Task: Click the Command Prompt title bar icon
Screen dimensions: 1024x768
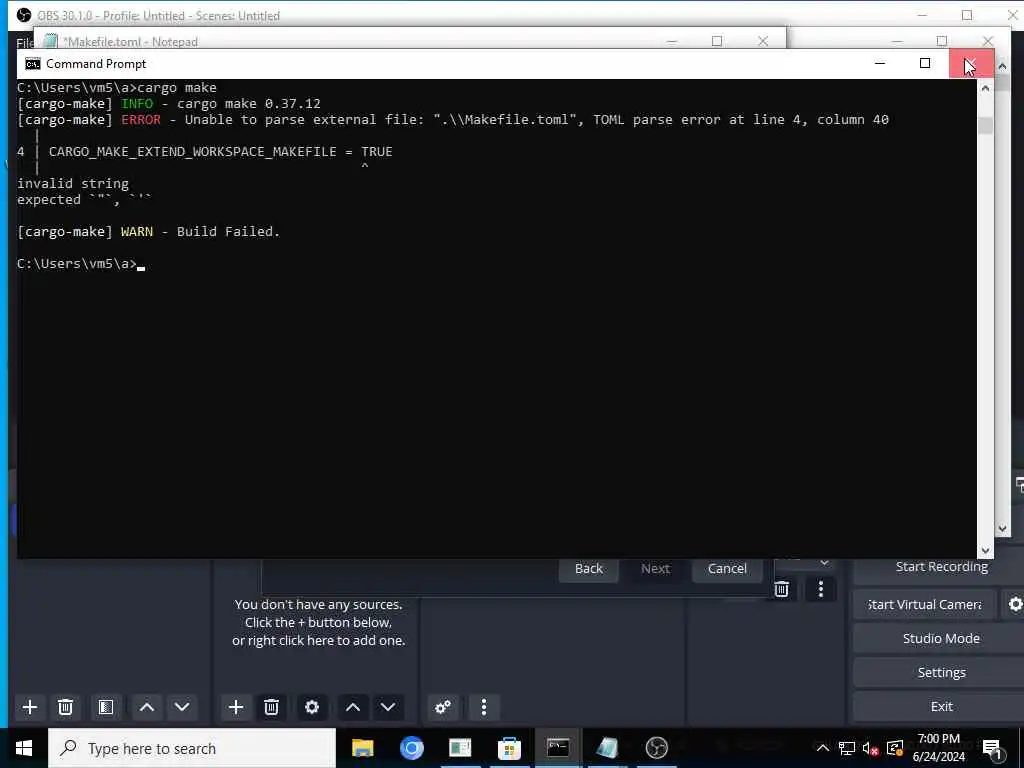Action: coord(33,63)
